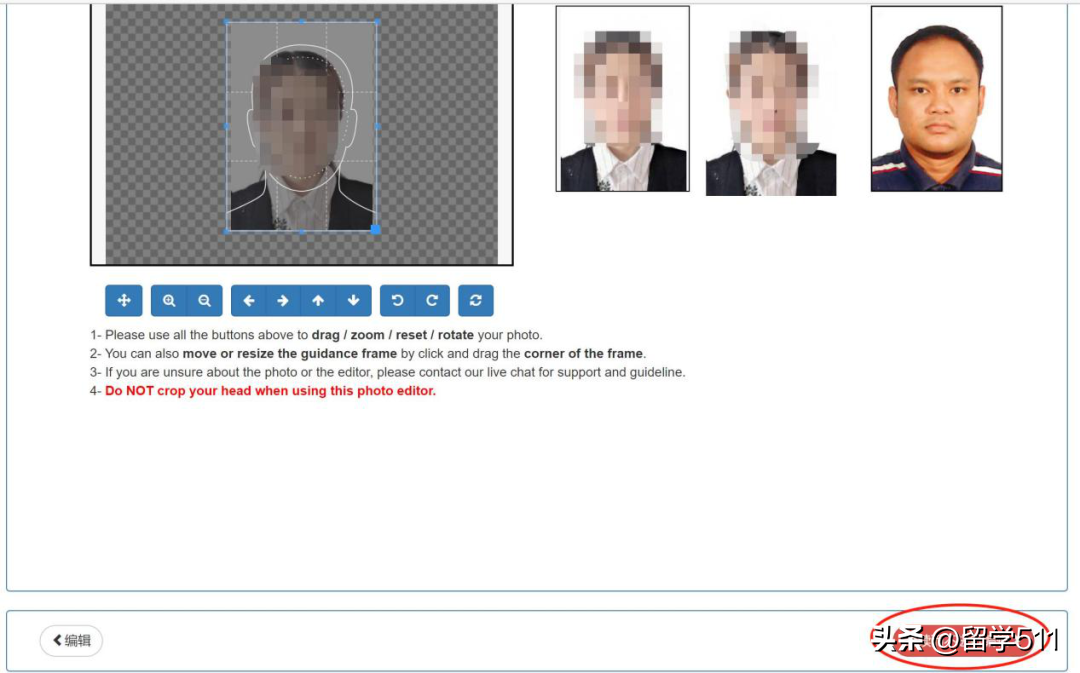Click the top-right corner handle of guidance frame
The height and width of the screenshot is (673, 1080).
[x=376, y=21]
